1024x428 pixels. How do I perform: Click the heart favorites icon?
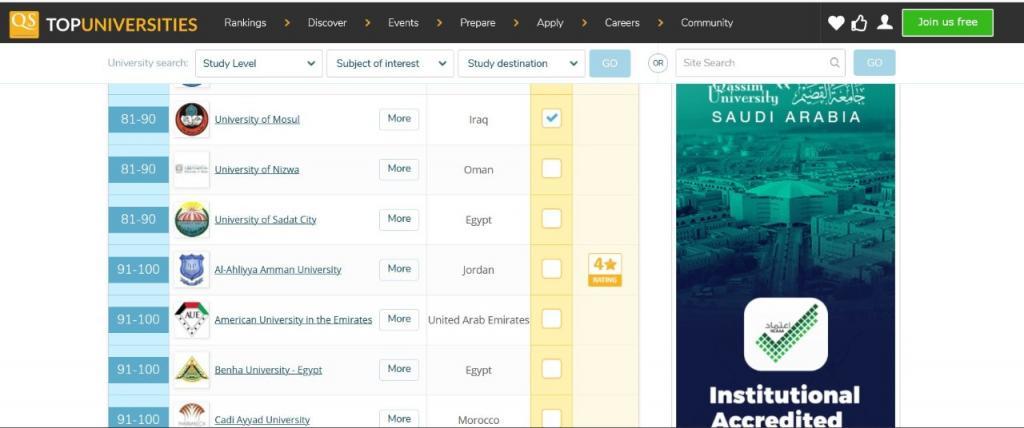coord(836,23)
